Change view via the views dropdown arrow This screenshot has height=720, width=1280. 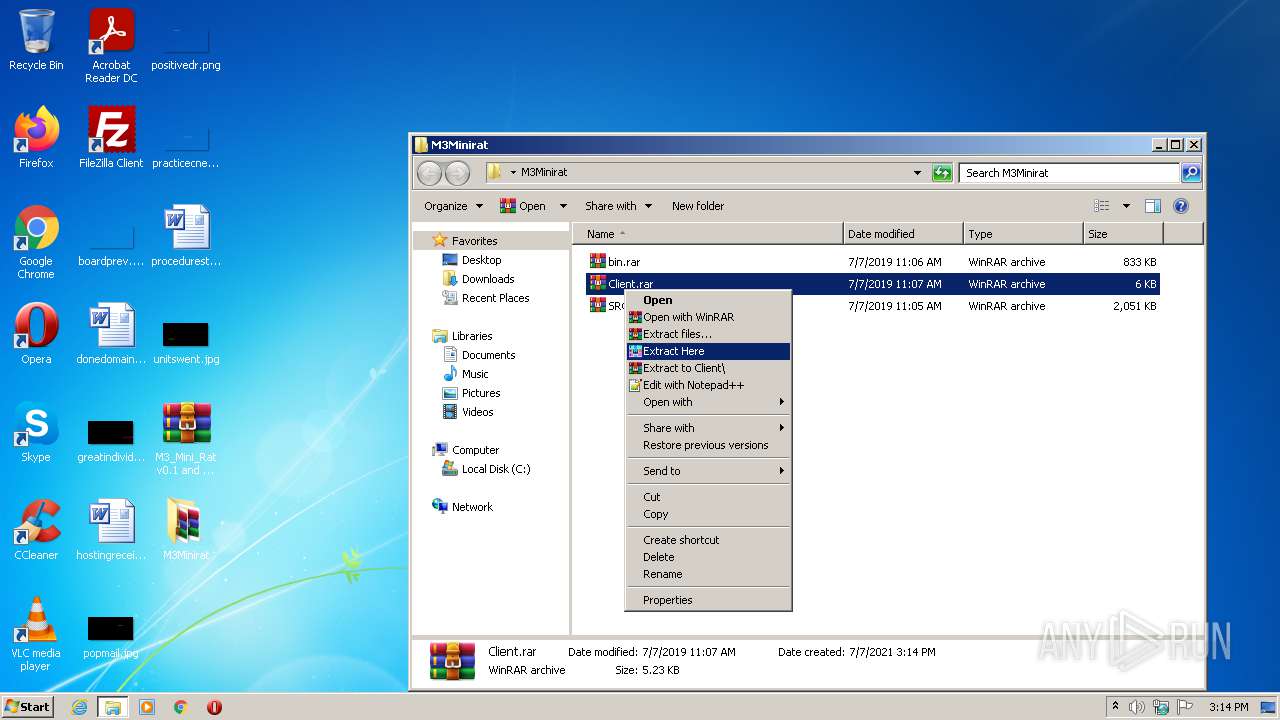(1126, 206)
